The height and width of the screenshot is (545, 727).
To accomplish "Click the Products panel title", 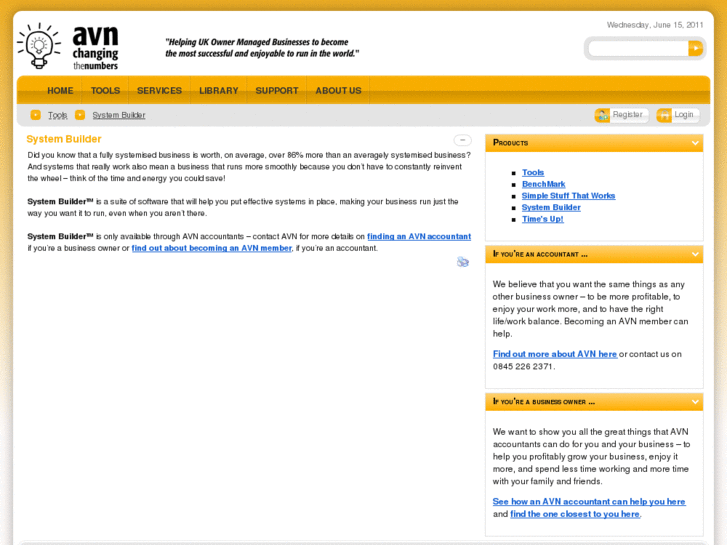I will click(x=510, y=143).
